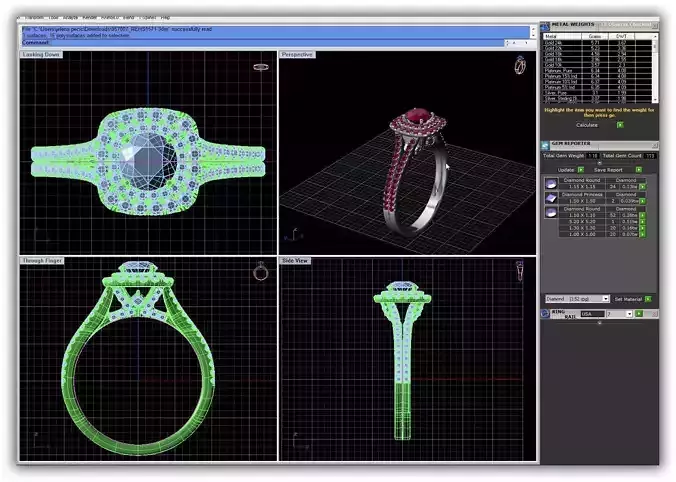Image resolution: width=676 pixels, height=482 pixels.
Task: Select the first Diamond Round gem icon
Action: coord(551,184)
